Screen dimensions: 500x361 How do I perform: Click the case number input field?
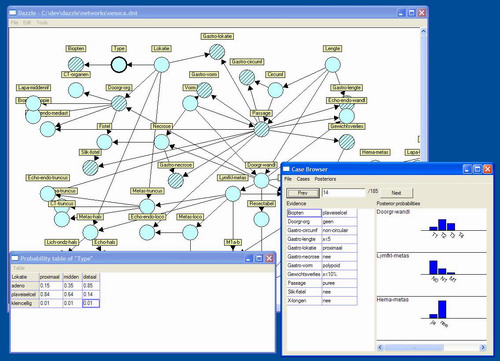click(x=343, y=192)
